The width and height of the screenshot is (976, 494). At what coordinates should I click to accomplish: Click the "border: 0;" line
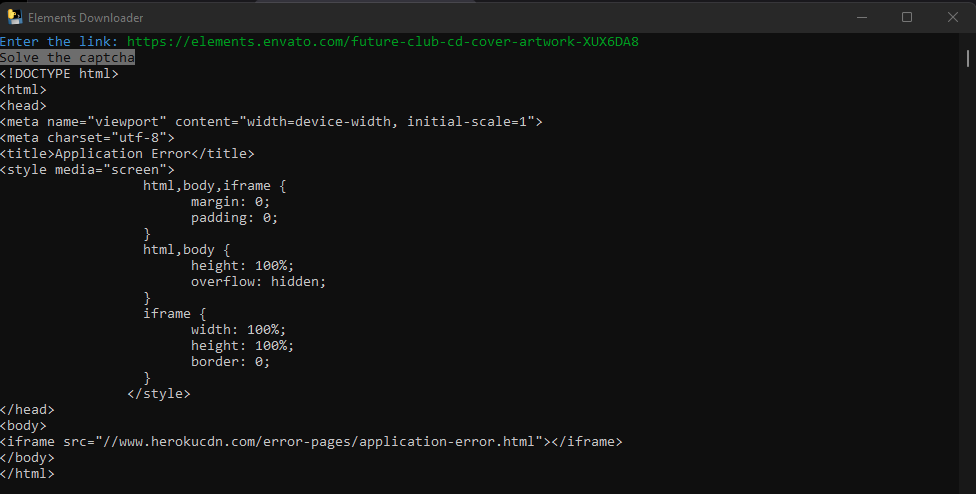point(230,362)
